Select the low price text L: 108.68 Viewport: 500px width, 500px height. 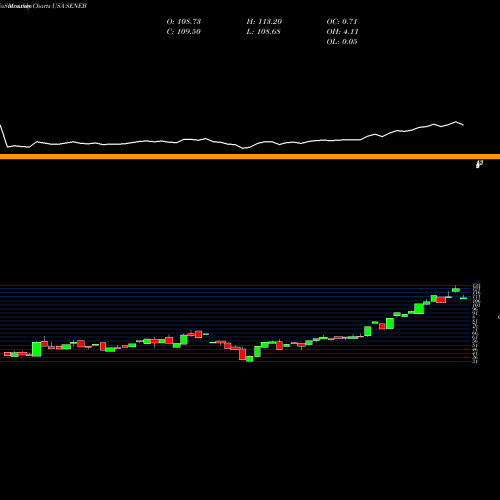point(264,31)
